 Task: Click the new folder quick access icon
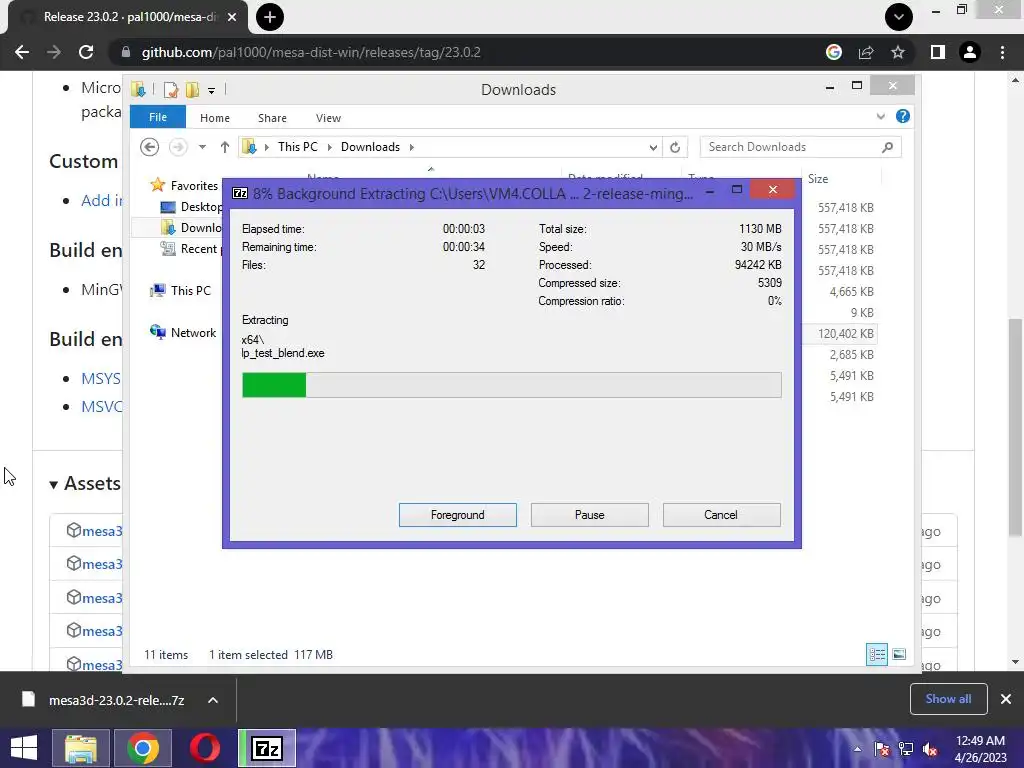point(192,89)
